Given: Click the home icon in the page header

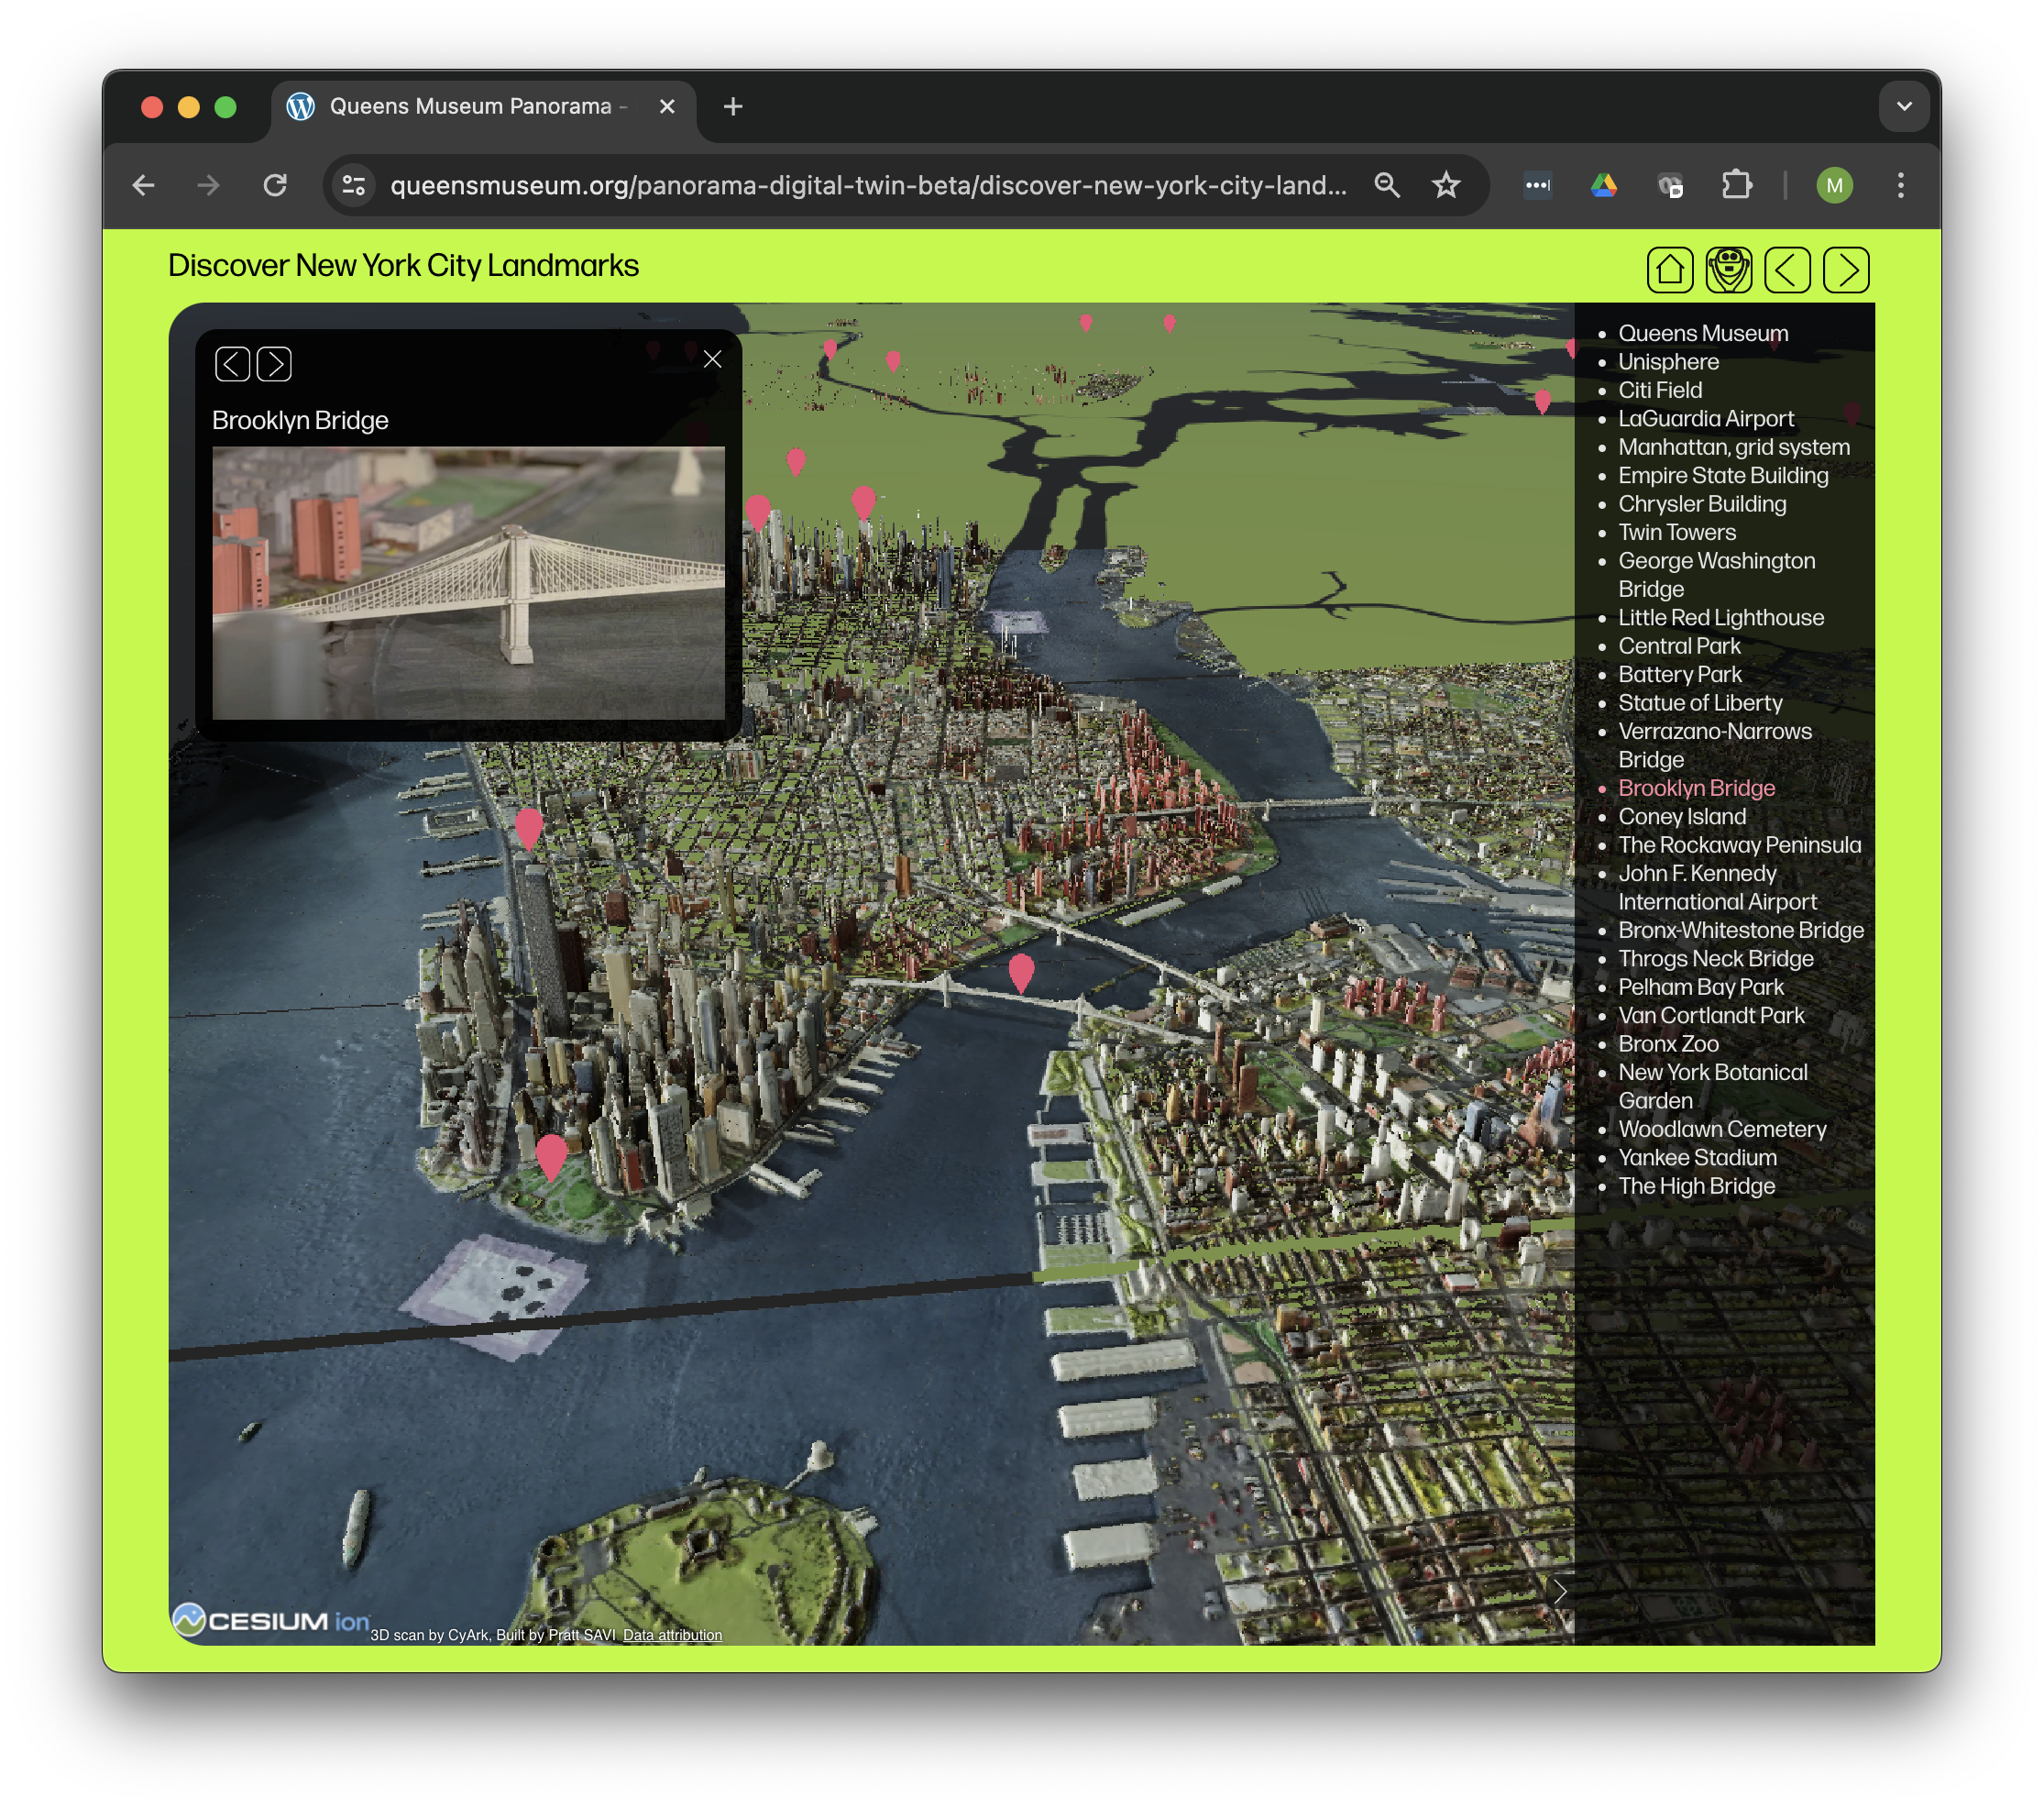Looking at the screenshot, I should point(1669,270).
